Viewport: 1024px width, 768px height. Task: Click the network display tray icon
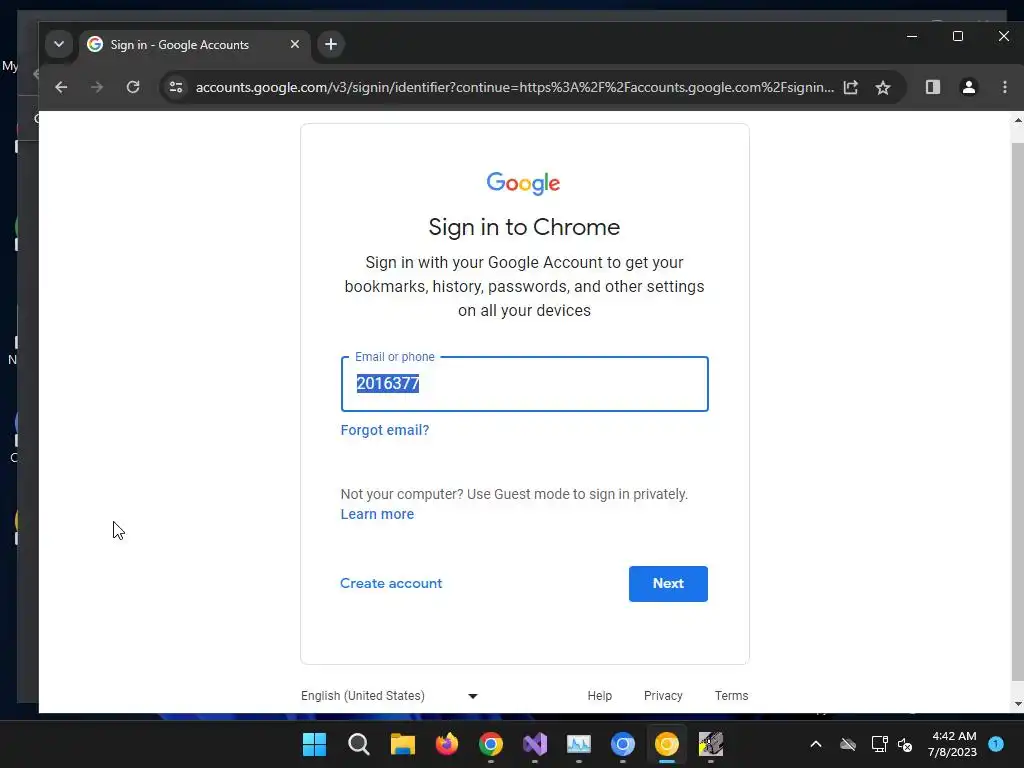(879, 744)
